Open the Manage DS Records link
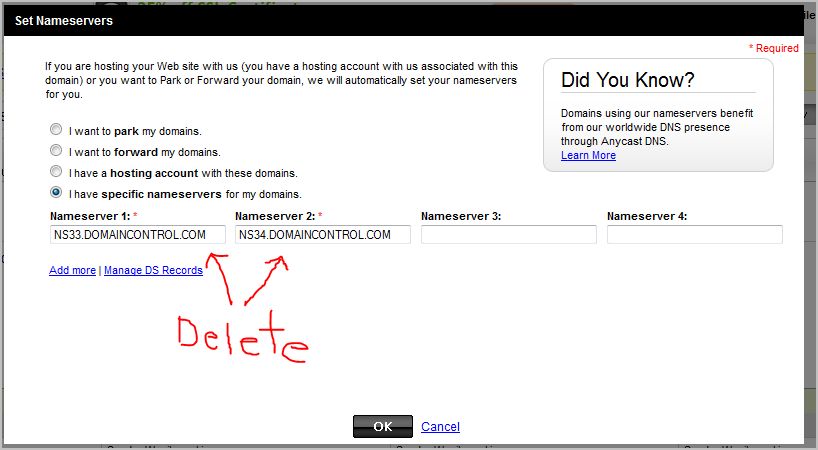Viewport: 818px width, 450px height. click(153, 270)
